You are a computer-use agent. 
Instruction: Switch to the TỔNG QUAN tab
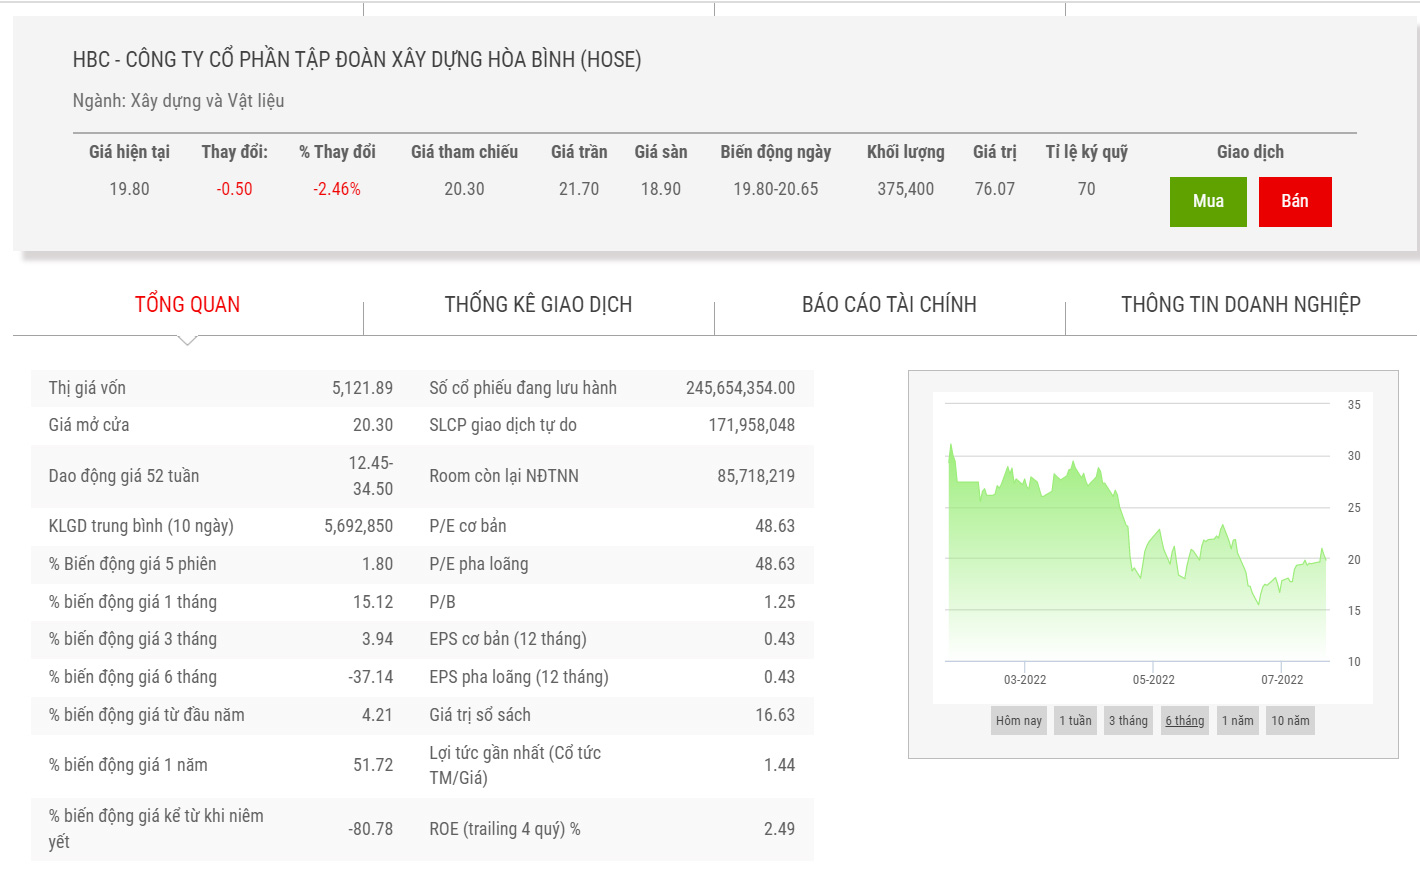coord(187,305)
